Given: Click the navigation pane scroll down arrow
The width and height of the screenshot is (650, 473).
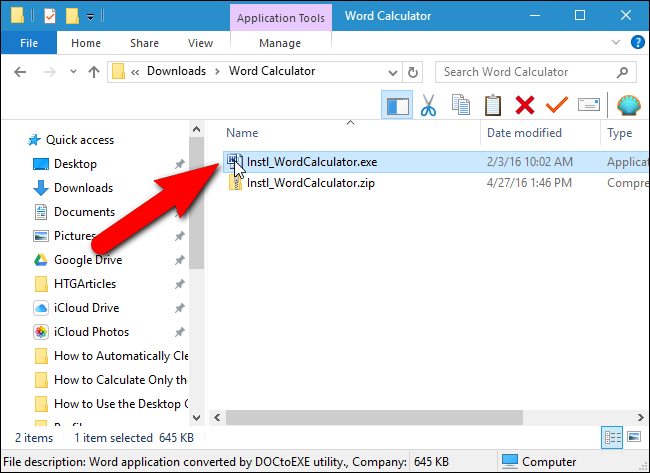Looking at the screenshot, I should (x=196, y=417).
